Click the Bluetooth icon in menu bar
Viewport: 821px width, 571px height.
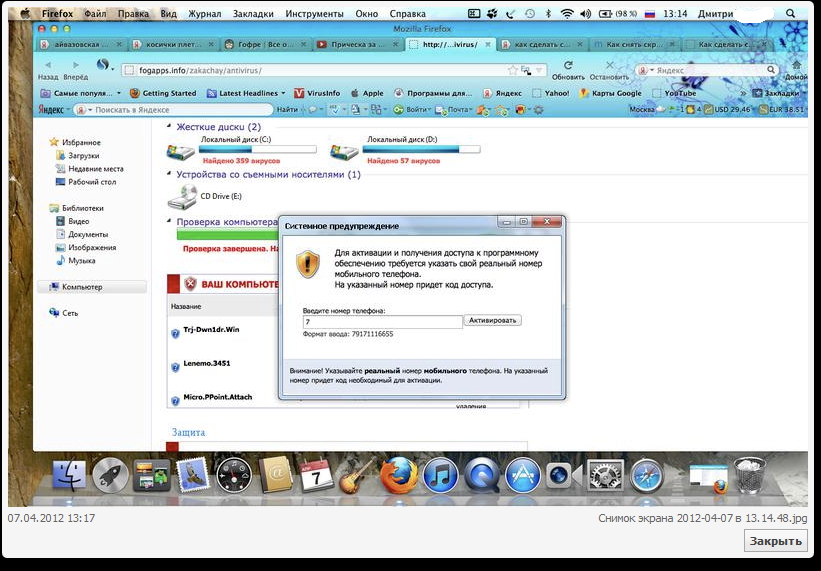[548, 14]
